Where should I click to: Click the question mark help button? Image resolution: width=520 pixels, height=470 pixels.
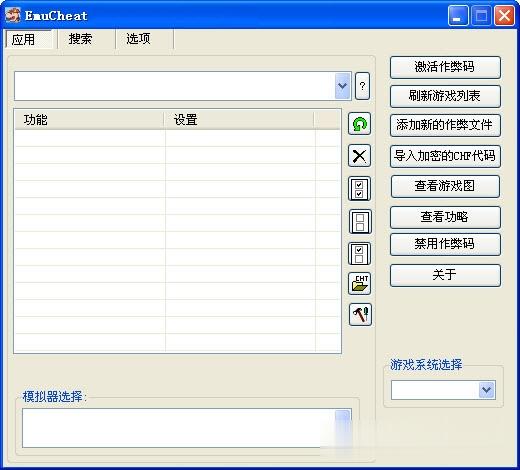[x=362, y=86]
